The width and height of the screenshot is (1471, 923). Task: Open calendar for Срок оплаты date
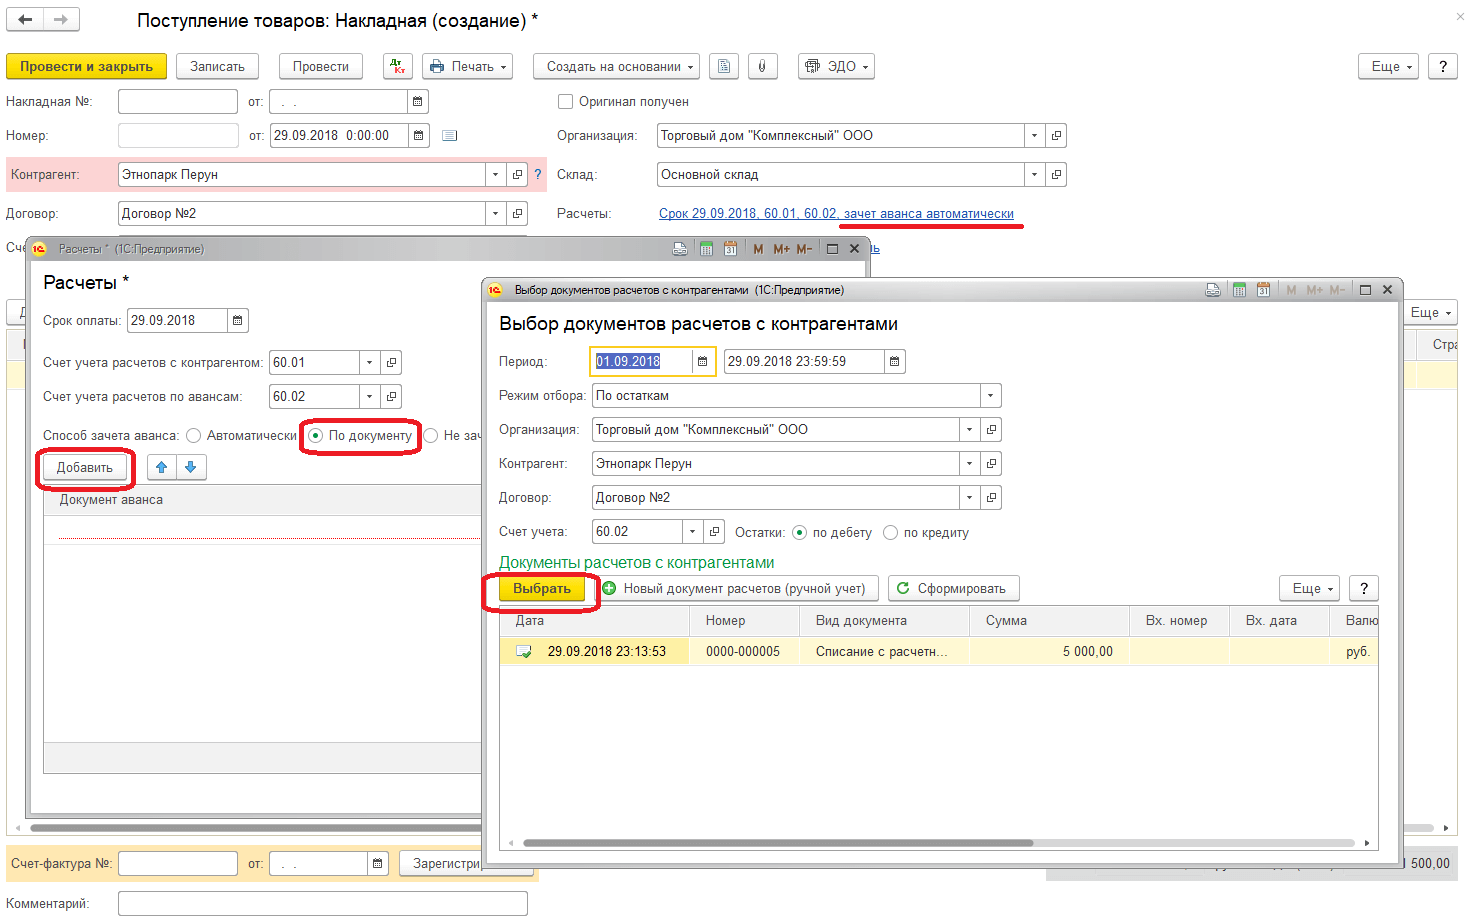click(238, 321)
